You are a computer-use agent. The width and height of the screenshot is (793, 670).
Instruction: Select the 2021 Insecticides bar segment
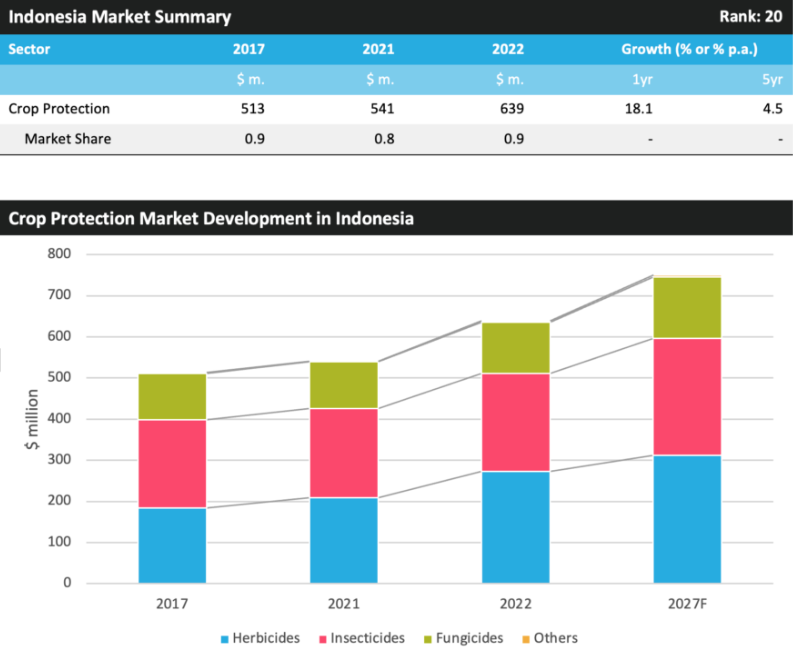[x=344, y=452]
